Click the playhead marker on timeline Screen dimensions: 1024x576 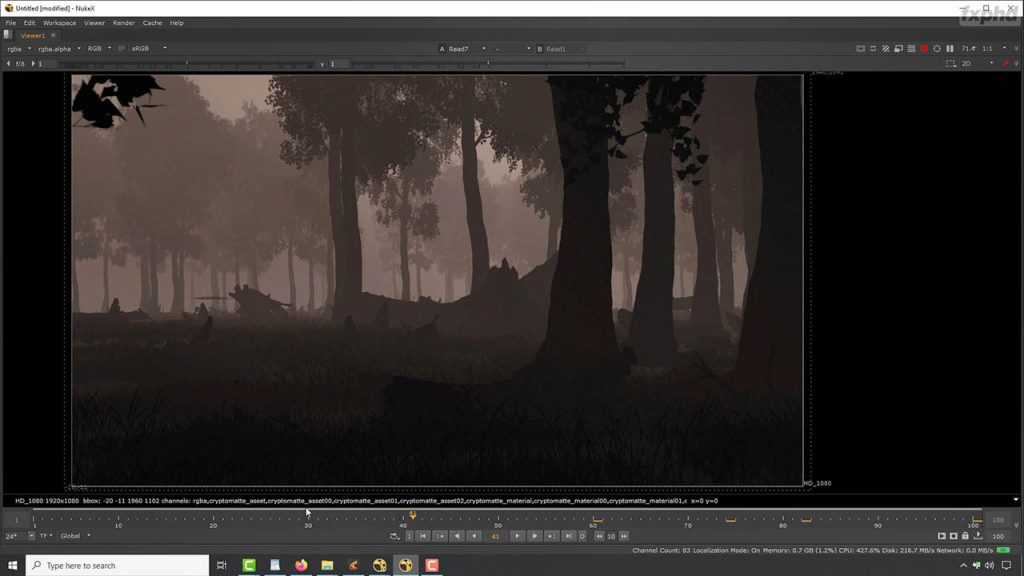[x=412, y=515]
